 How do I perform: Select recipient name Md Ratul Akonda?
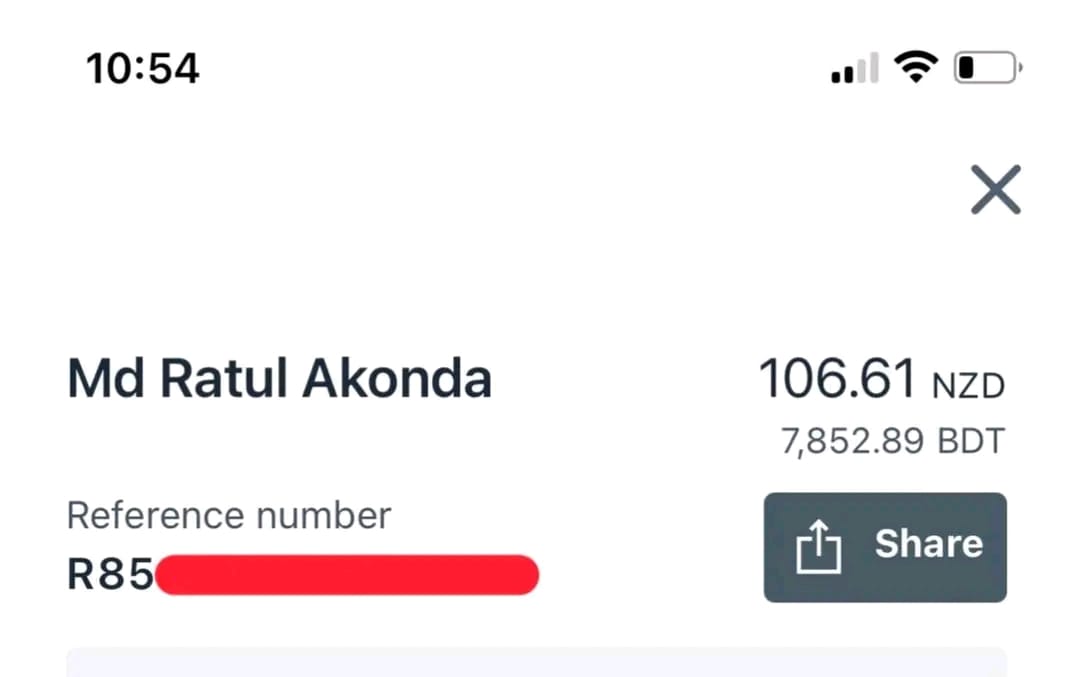pos(279,380)
